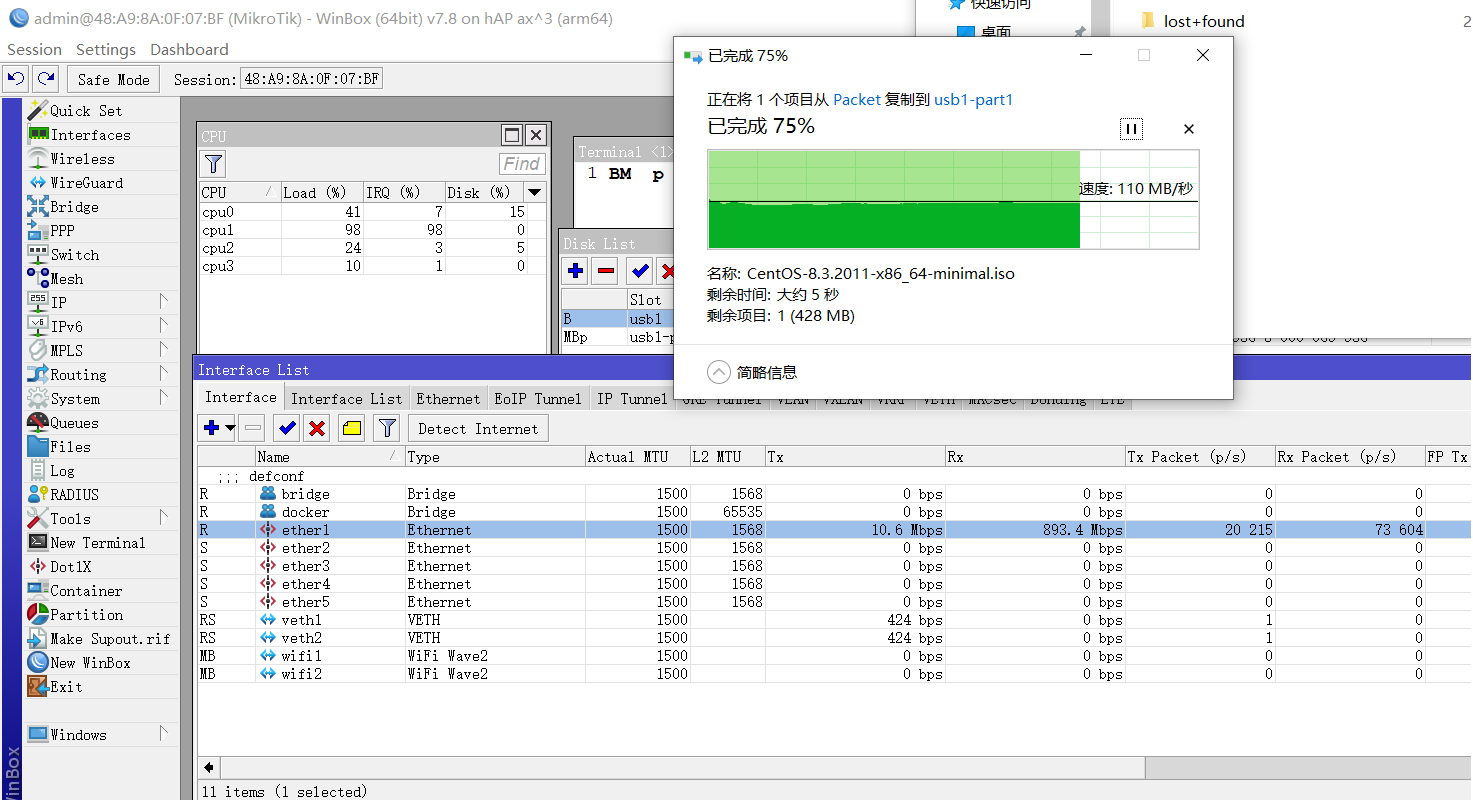Click the Detect Internet button

478,429
